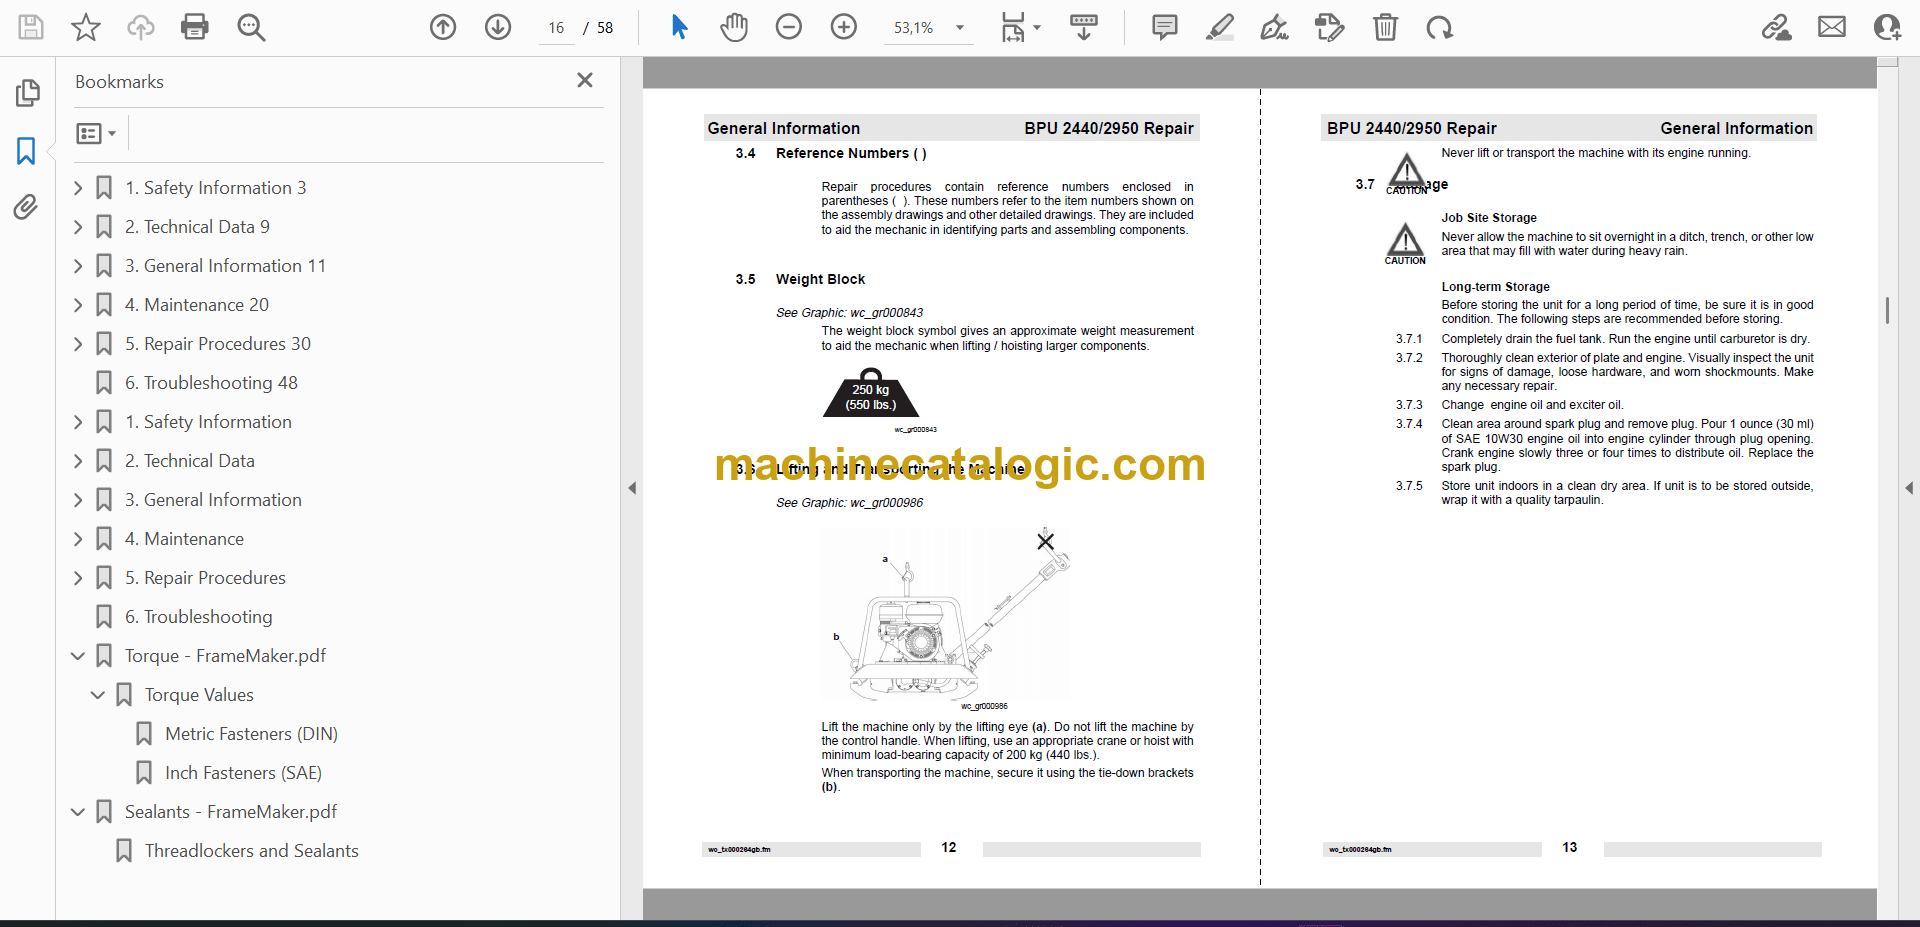Rotate the page view
Viewport: 1920px width, 927px height.
click(x=1440, y=27)
